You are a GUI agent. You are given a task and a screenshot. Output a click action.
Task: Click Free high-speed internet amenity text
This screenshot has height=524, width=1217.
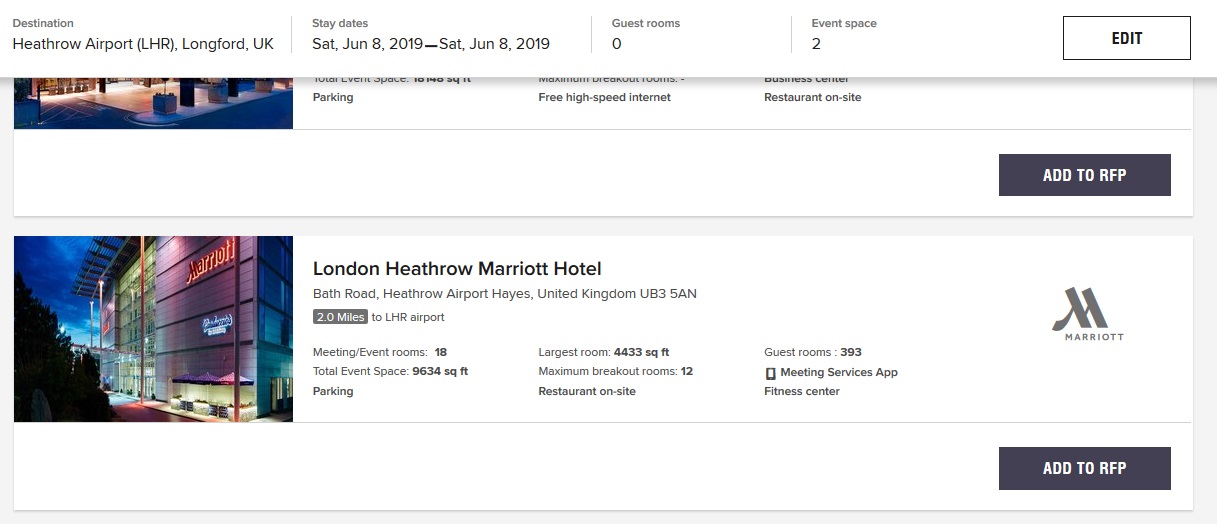[604, 97]
